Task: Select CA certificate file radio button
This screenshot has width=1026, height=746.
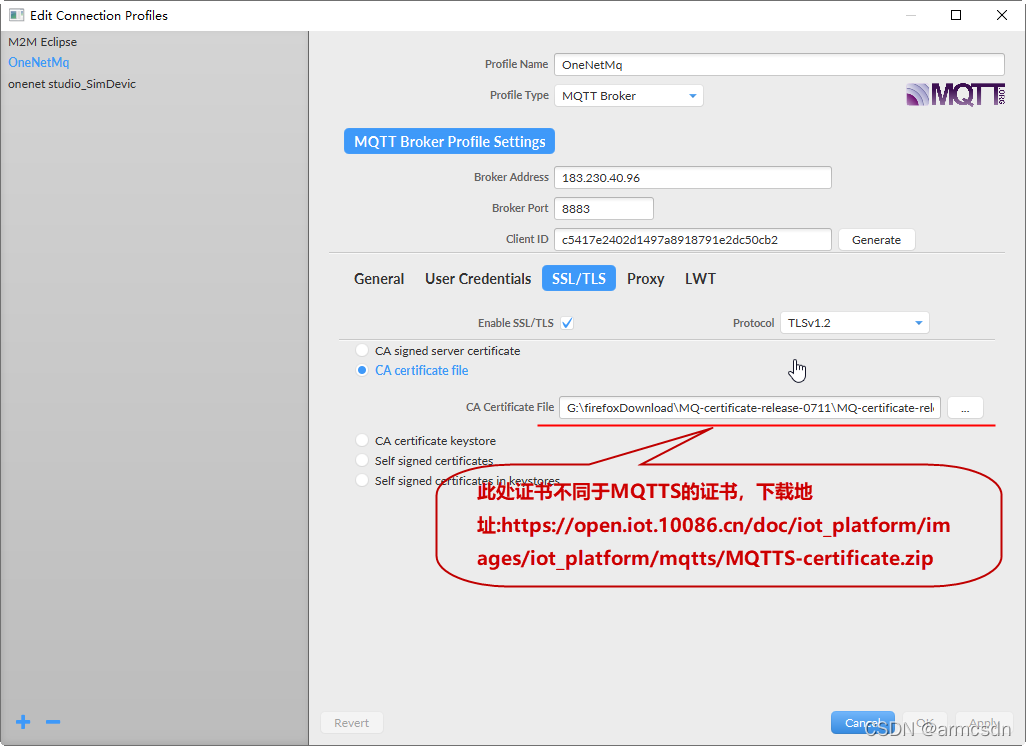Action: point(362,370)
